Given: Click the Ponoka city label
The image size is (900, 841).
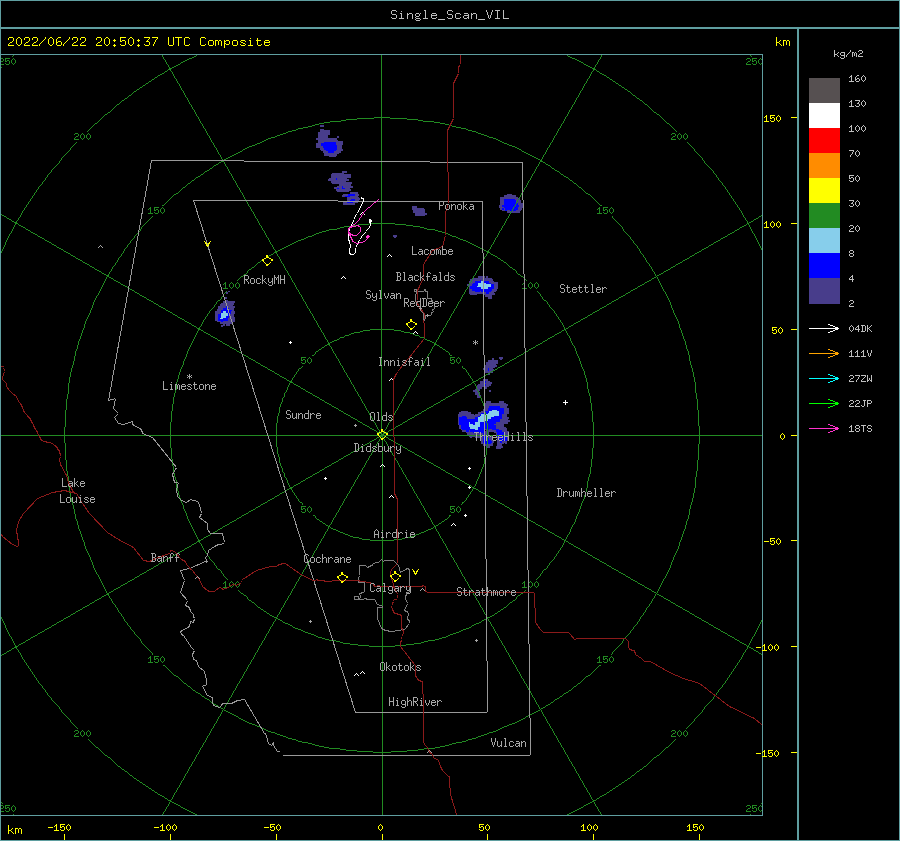Looking at the screenshot, I should (456, 206).
